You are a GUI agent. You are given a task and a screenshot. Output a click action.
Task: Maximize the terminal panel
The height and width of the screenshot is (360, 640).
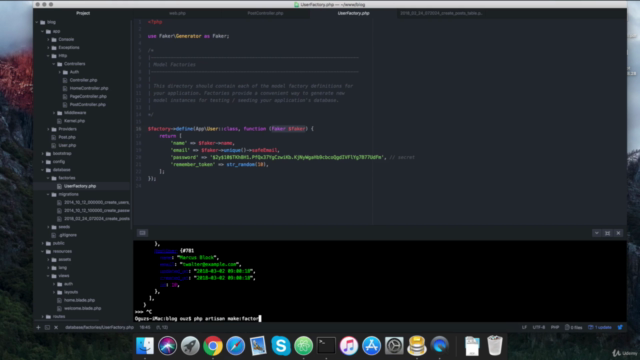(607, 233)
